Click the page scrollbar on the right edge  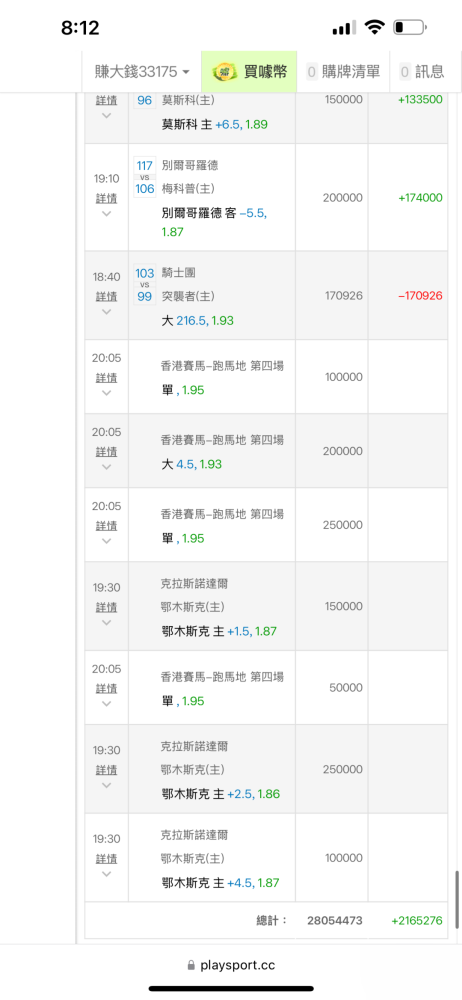pyautogui.click(x=457, y=900)
